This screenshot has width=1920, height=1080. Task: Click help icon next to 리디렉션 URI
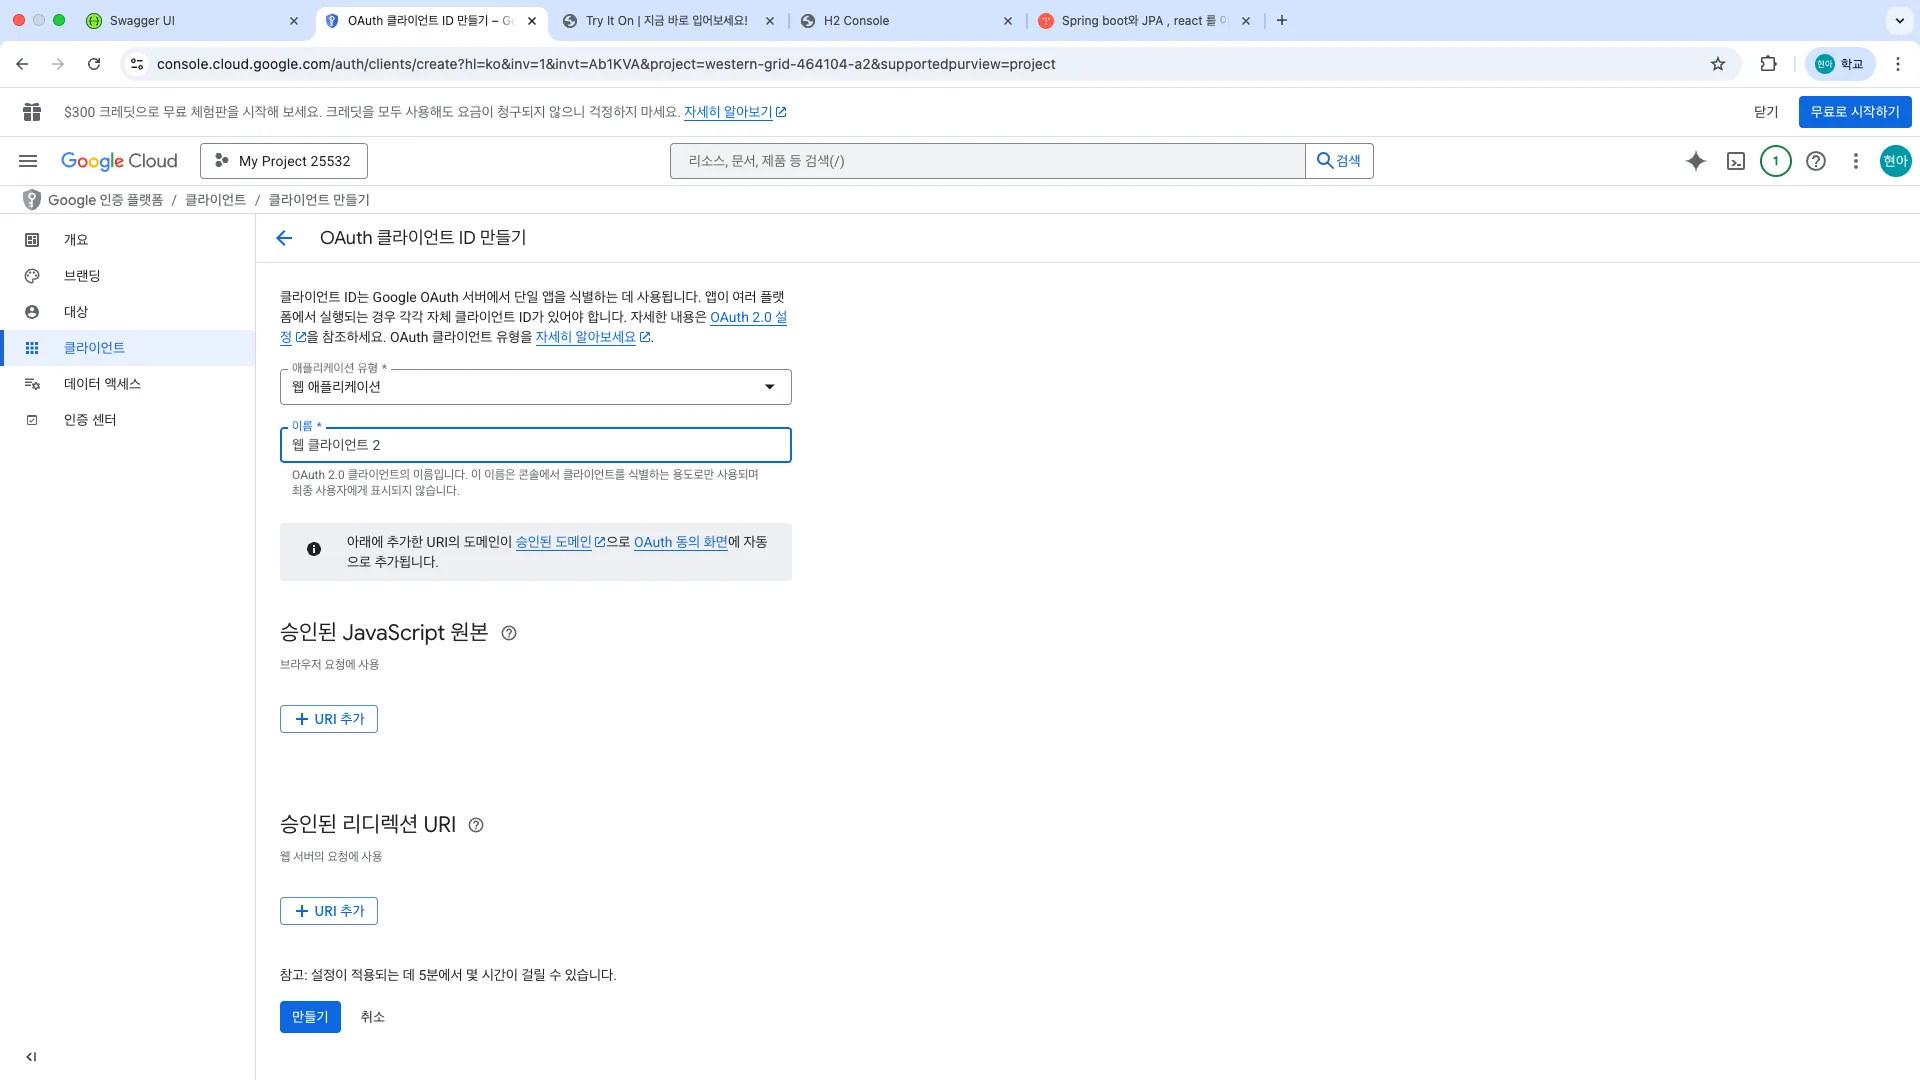476,825
